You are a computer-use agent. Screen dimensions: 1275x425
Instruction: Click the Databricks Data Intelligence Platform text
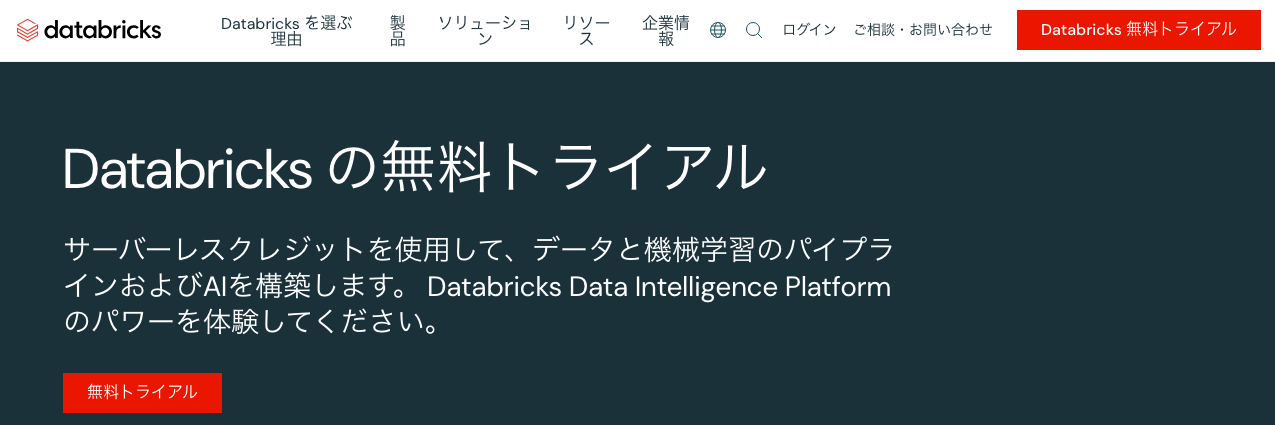coord(659,287)
